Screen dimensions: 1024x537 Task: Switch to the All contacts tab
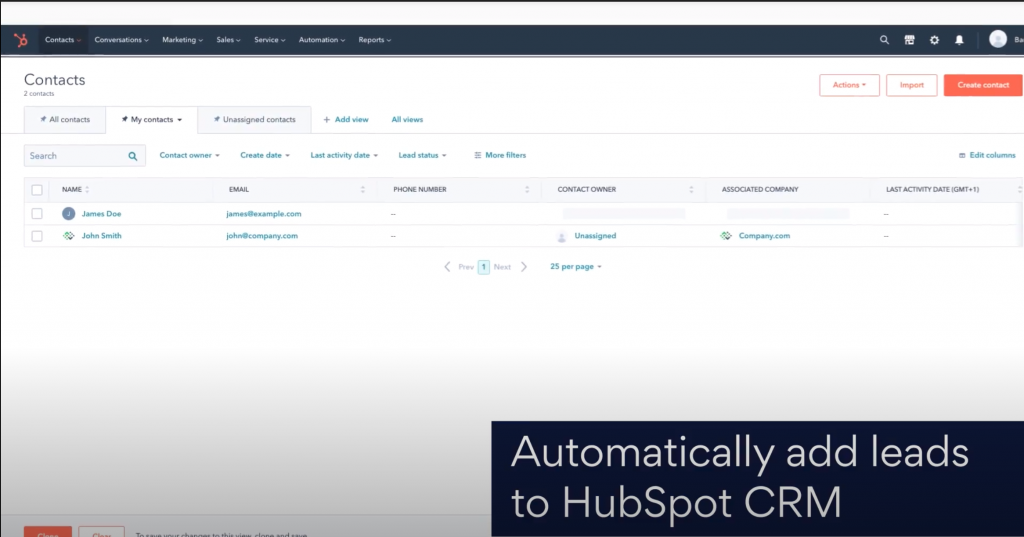[x=65, y=120]
